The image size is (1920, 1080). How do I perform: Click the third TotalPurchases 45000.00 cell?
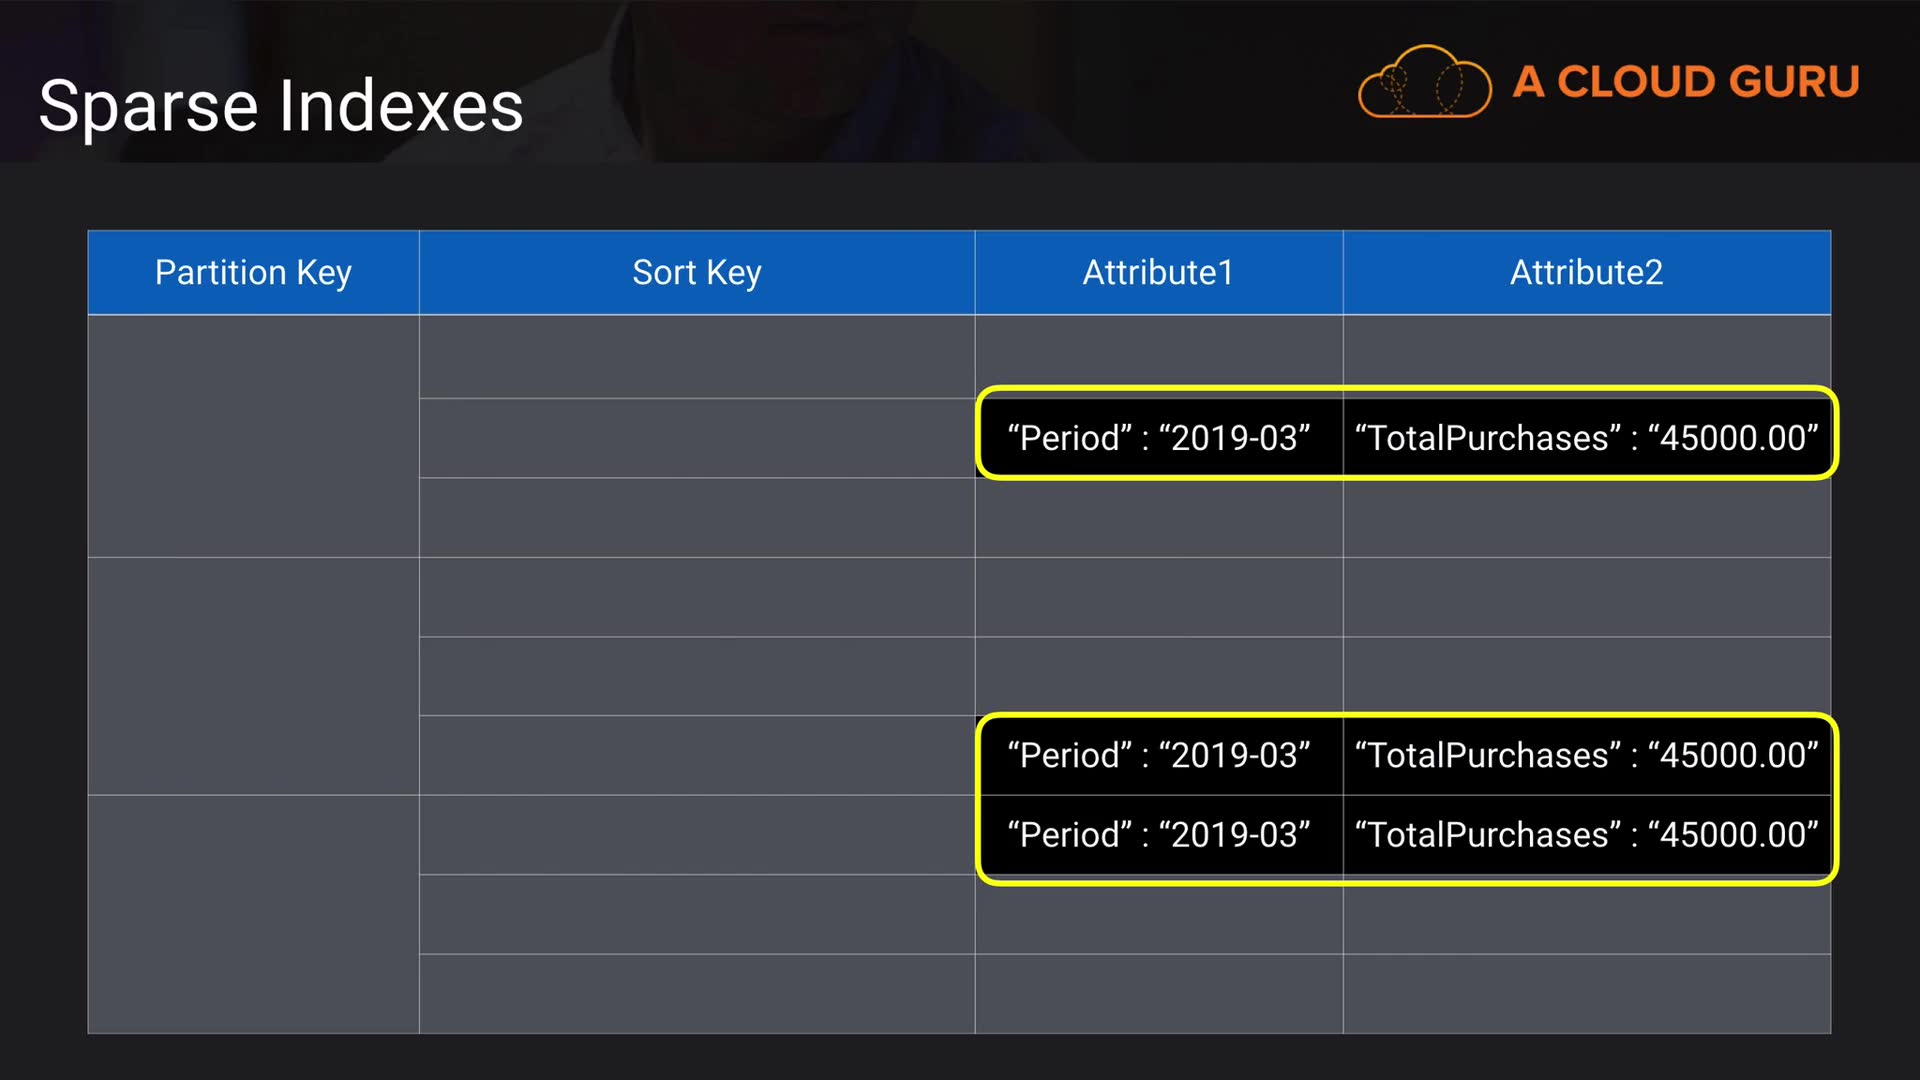(1586, 835)
